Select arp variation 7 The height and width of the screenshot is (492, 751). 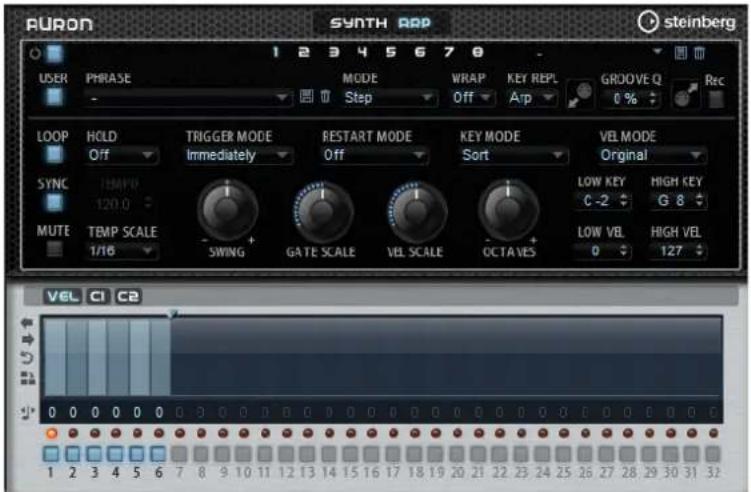point(449,52)
